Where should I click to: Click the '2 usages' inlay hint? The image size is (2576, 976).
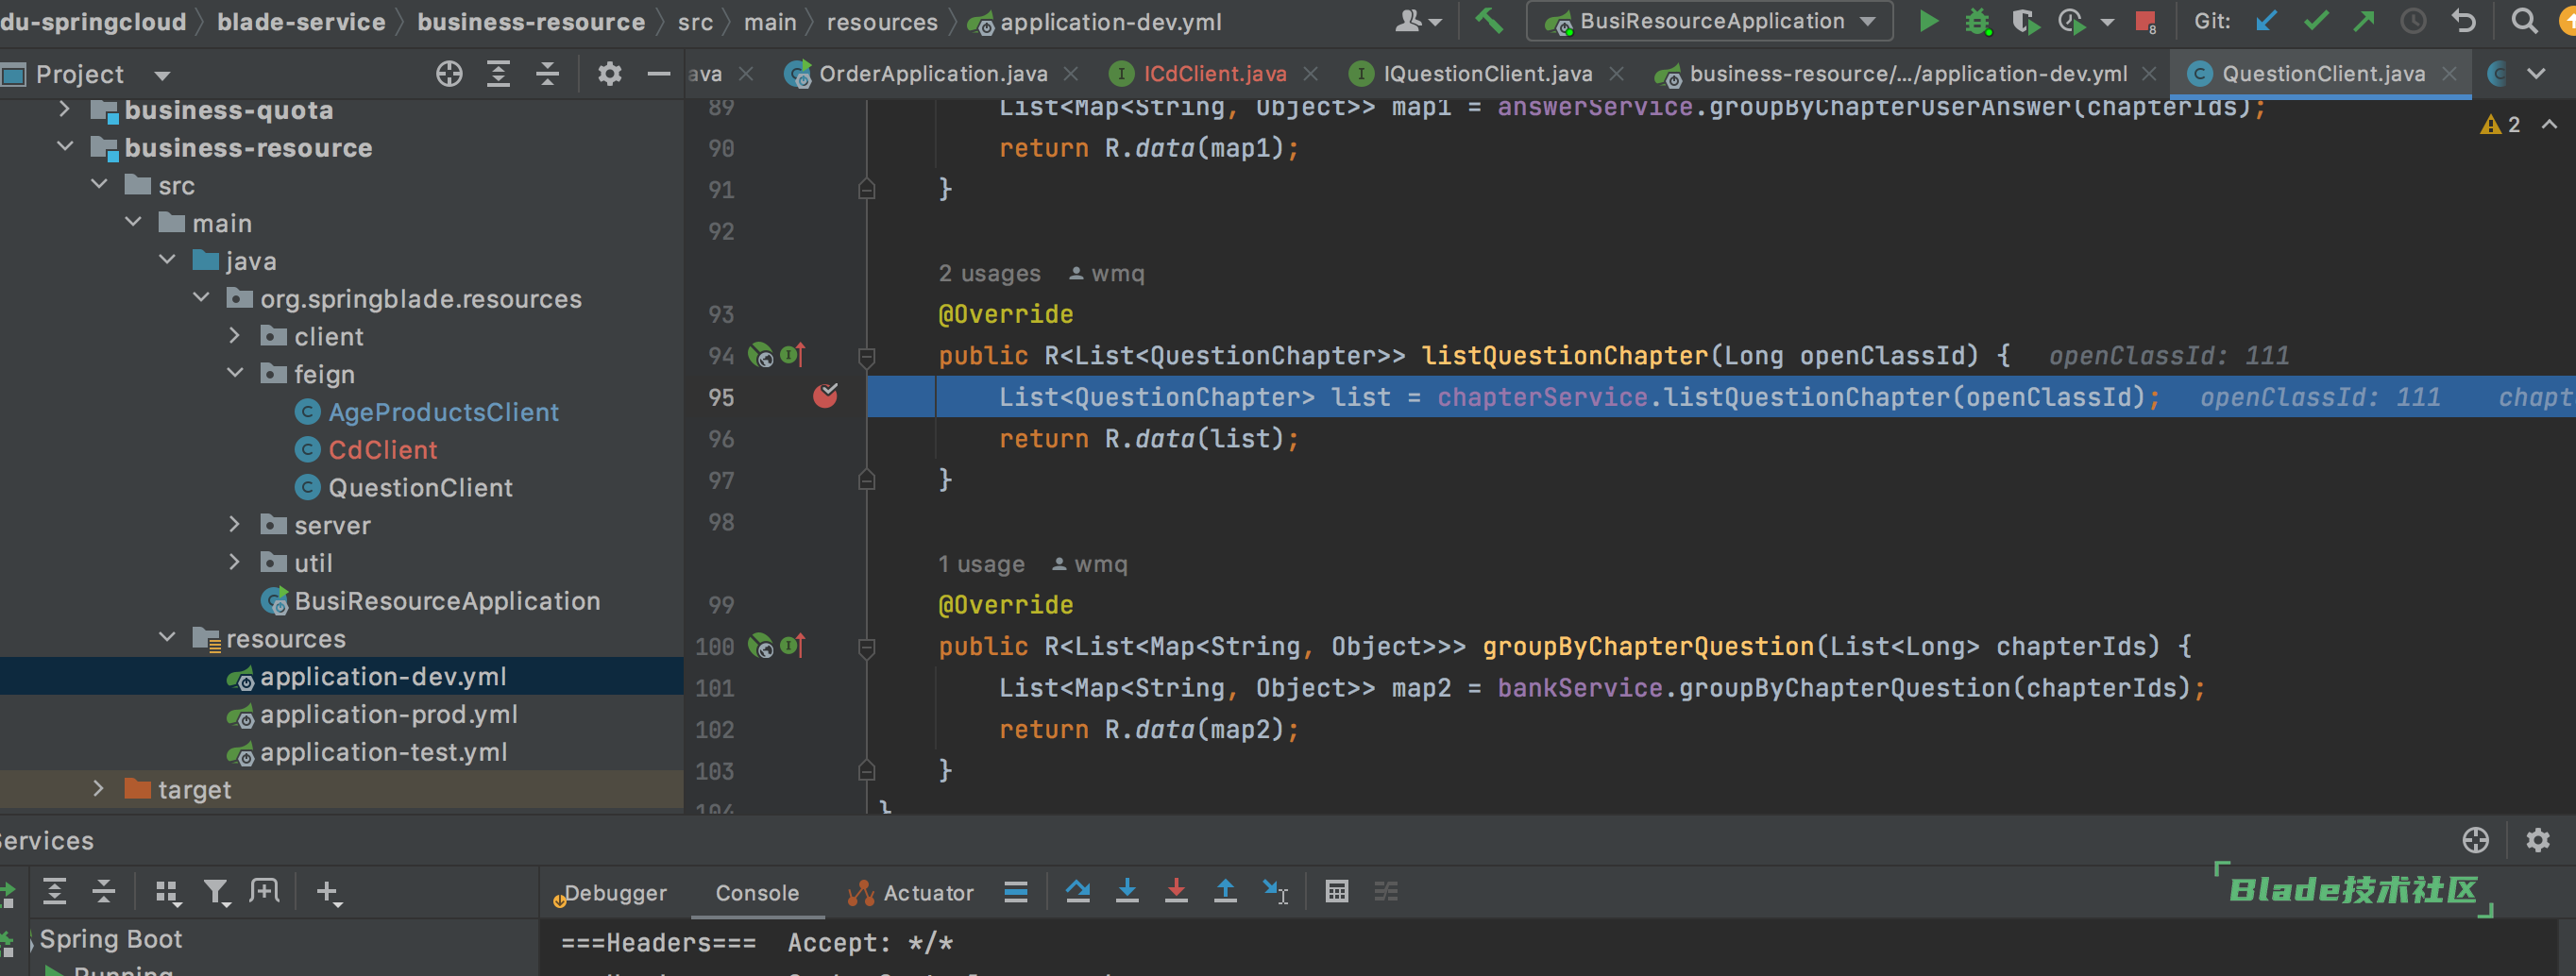[989, 273]
